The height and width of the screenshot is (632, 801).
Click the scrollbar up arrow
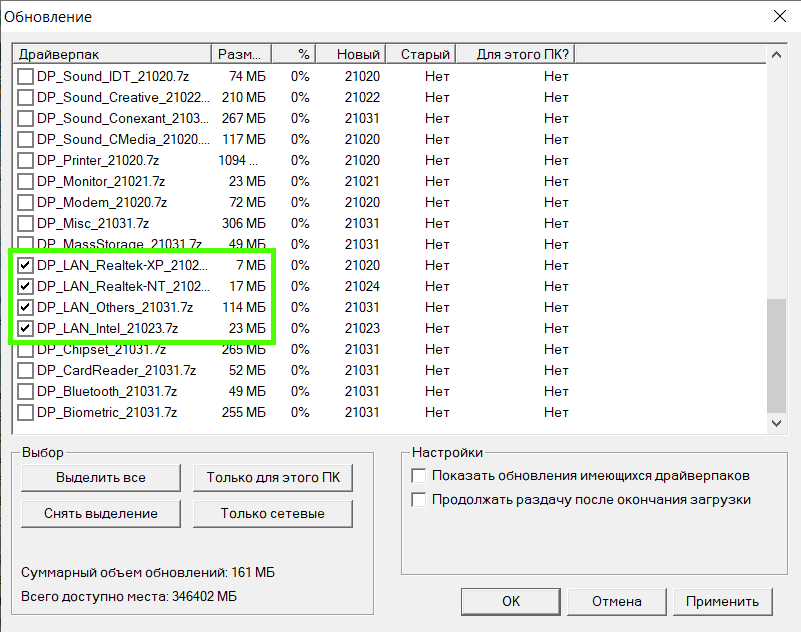[776, 55]
